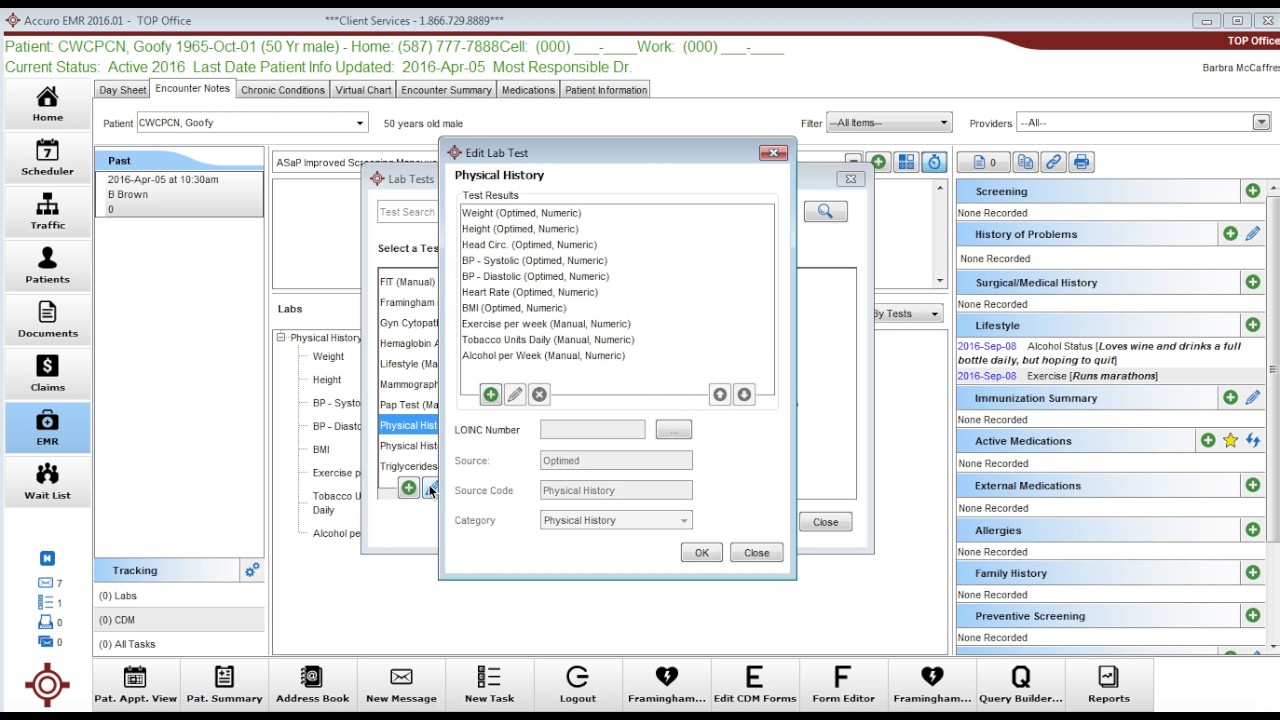Add a new Allergies entry
Image resolution: width=1280 pixels, height=720 pixels.
pyautogui.click(x=1253, y=530)
